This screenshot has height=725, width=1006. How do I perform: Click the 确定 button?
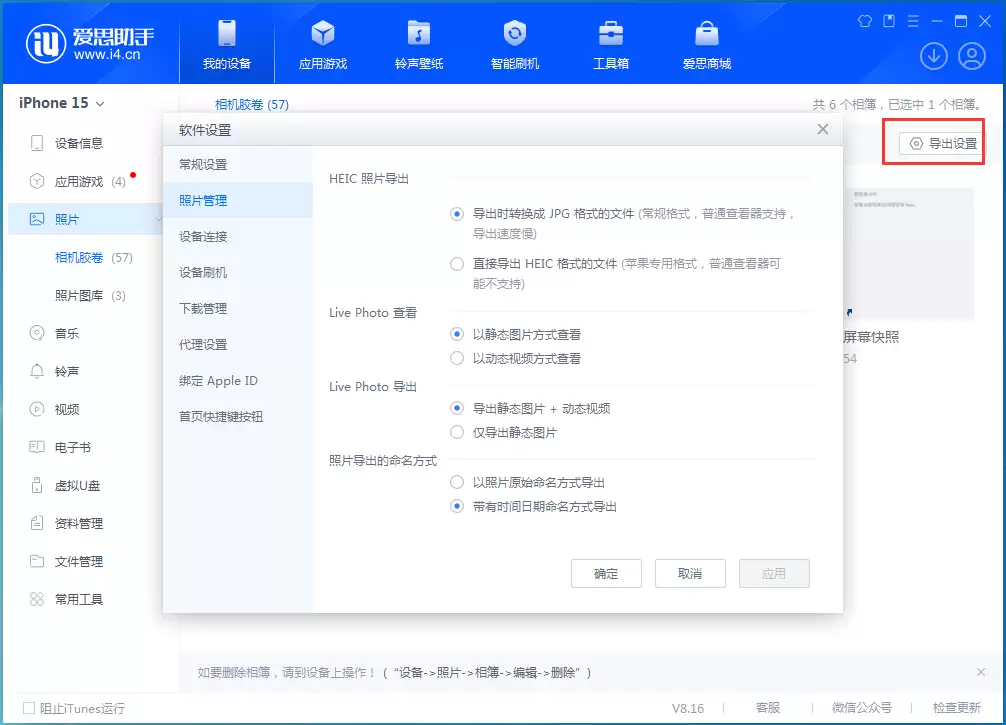pyautogui.click(x=606, y=574)
